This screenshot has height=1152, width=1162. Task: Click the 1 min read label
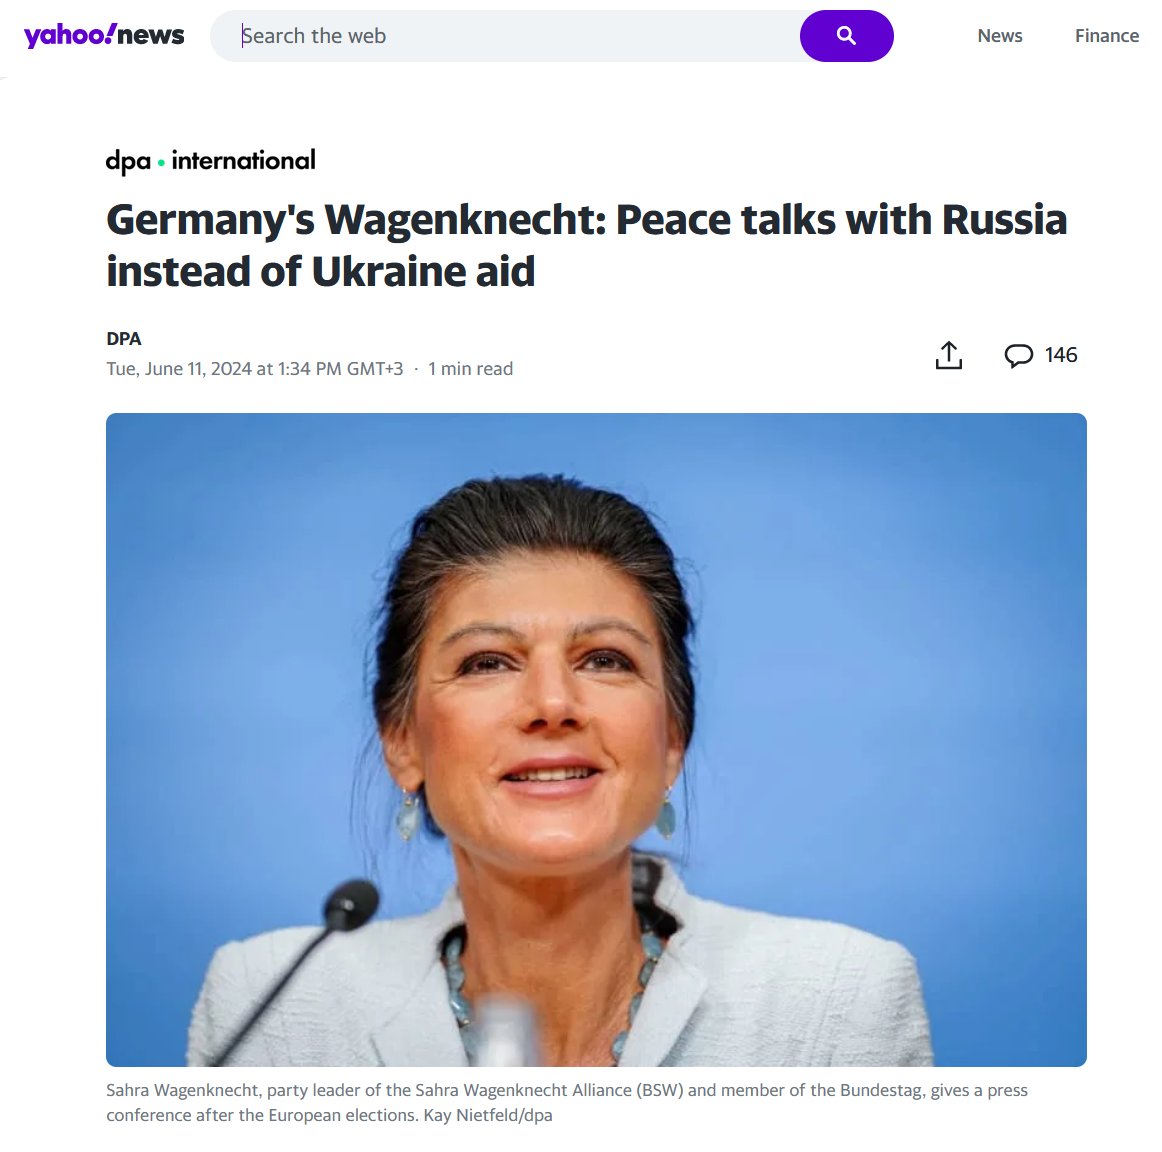click(471, 369)
